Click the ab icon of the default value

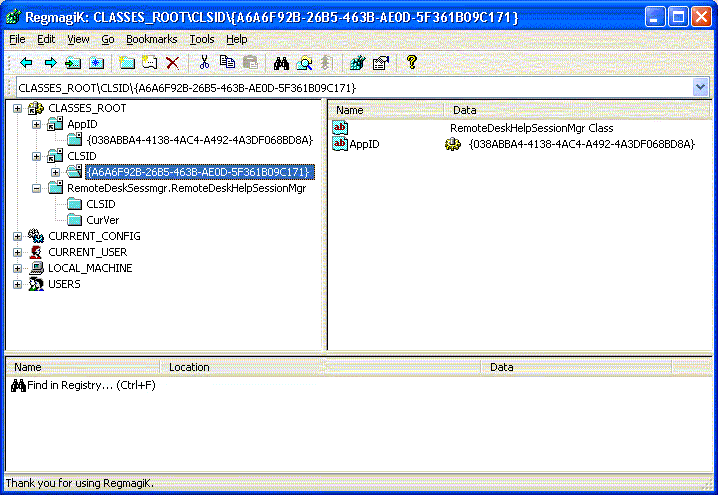point(340,128)
